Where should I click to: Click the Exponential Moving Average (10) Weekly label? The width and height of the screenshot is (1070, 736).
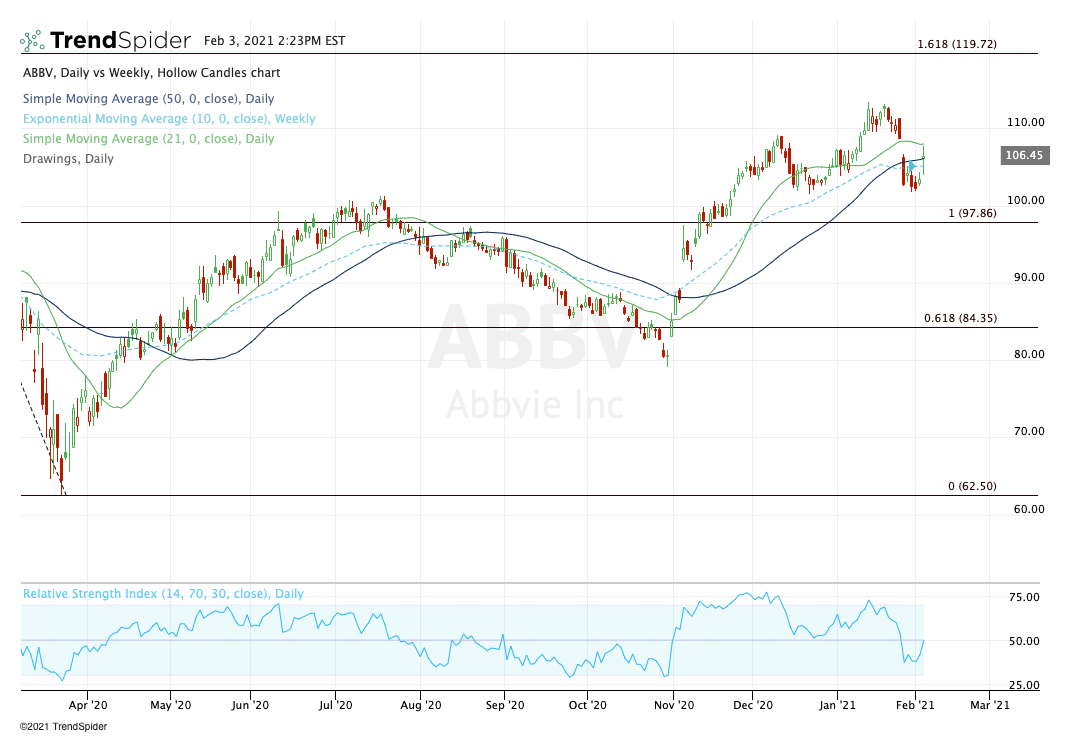[x=169, y=119]
